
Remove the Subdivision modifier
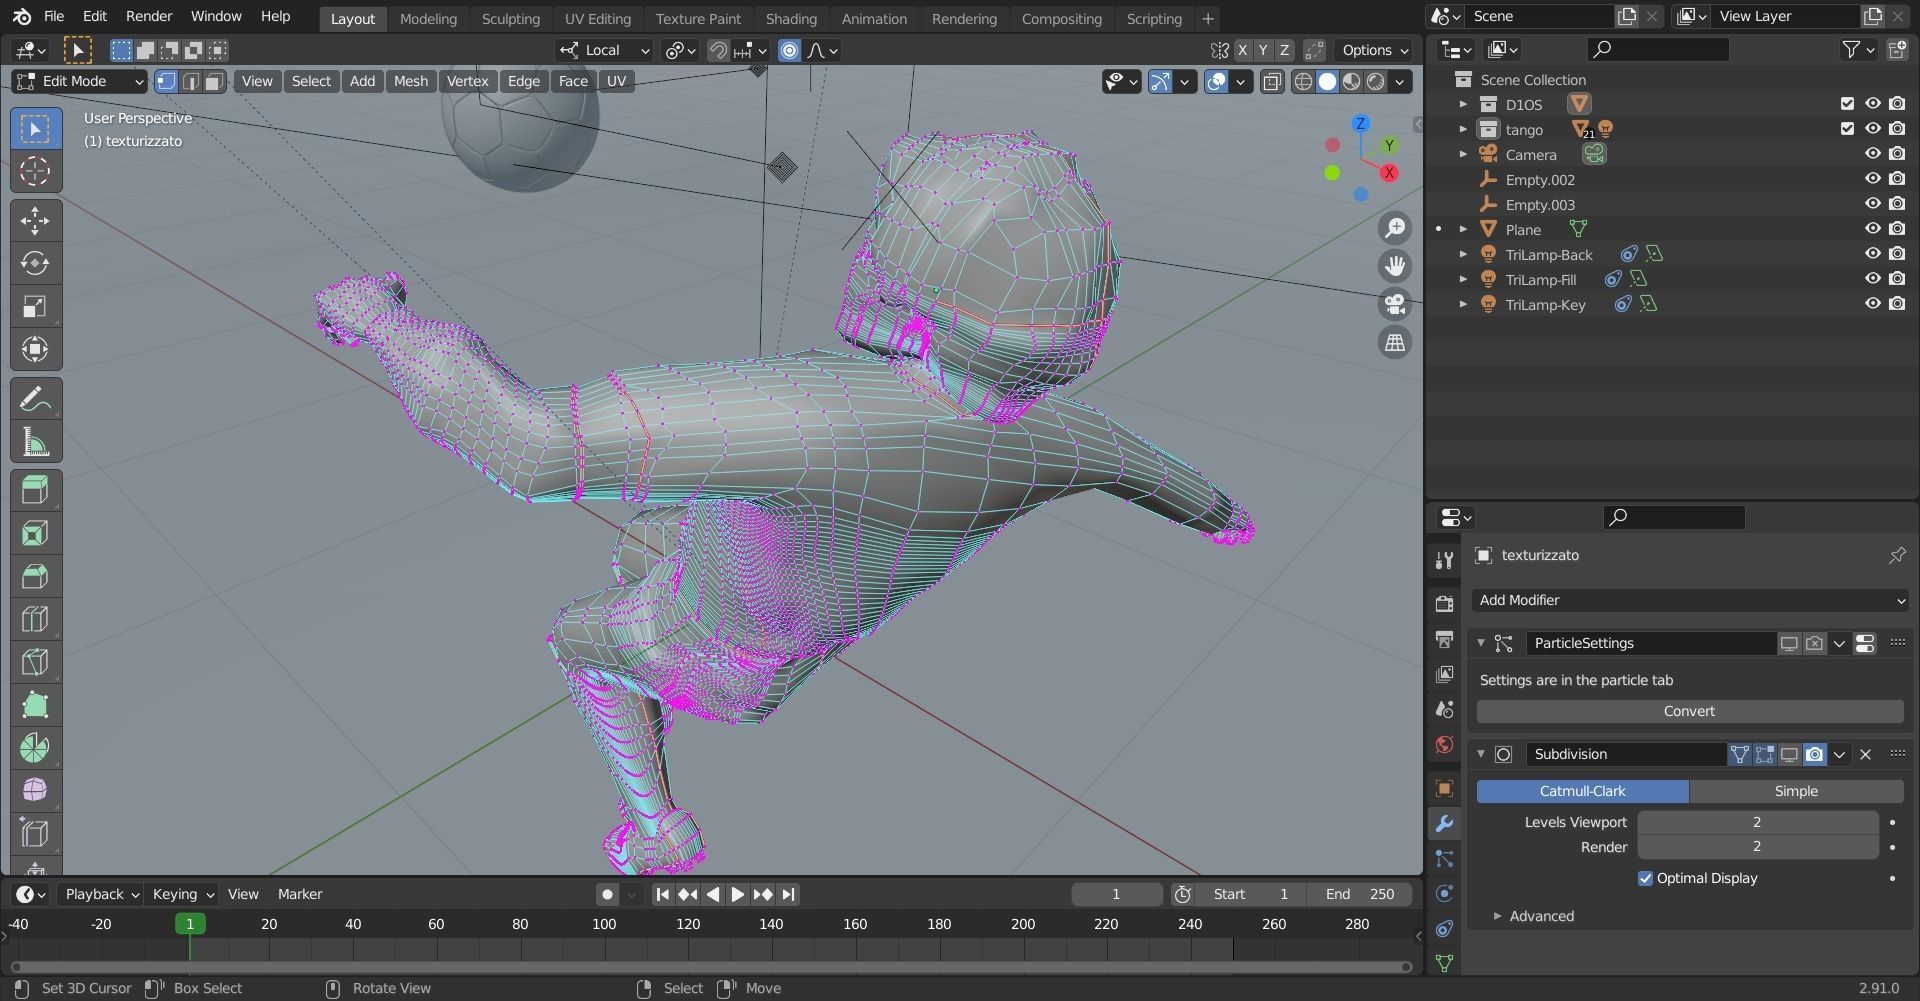[x=1865, y=755]
